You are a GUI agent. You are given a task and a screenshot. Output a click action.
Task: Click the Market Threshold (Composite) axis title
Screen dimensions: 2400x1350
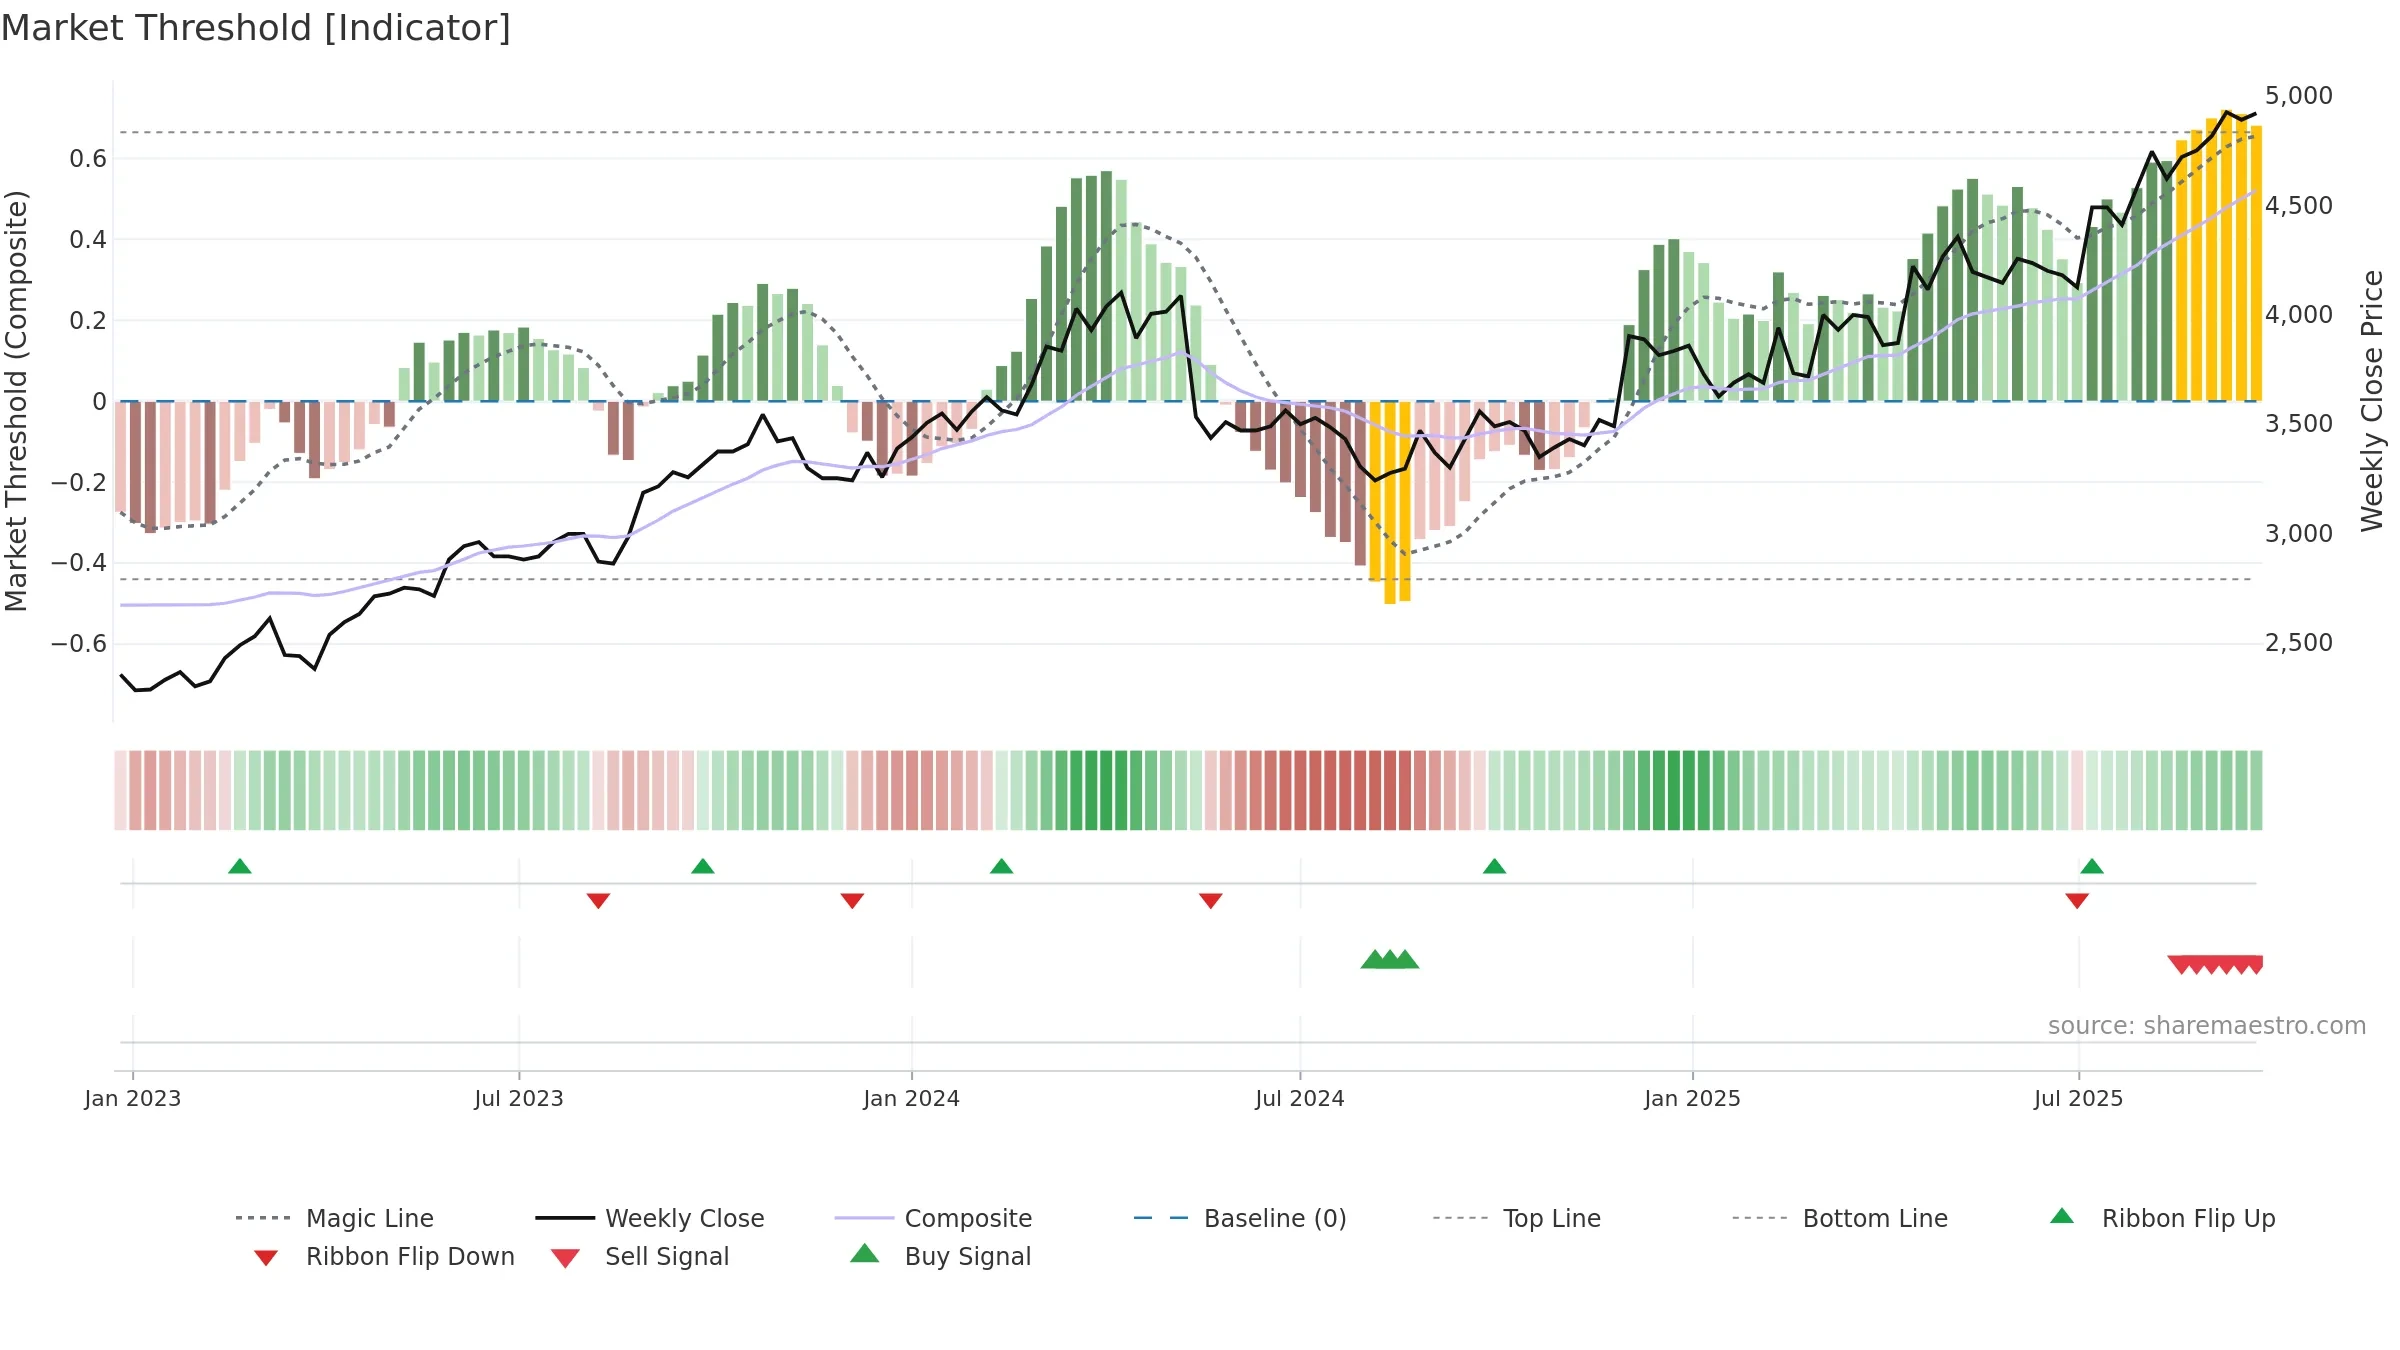[x=16, y=400]
